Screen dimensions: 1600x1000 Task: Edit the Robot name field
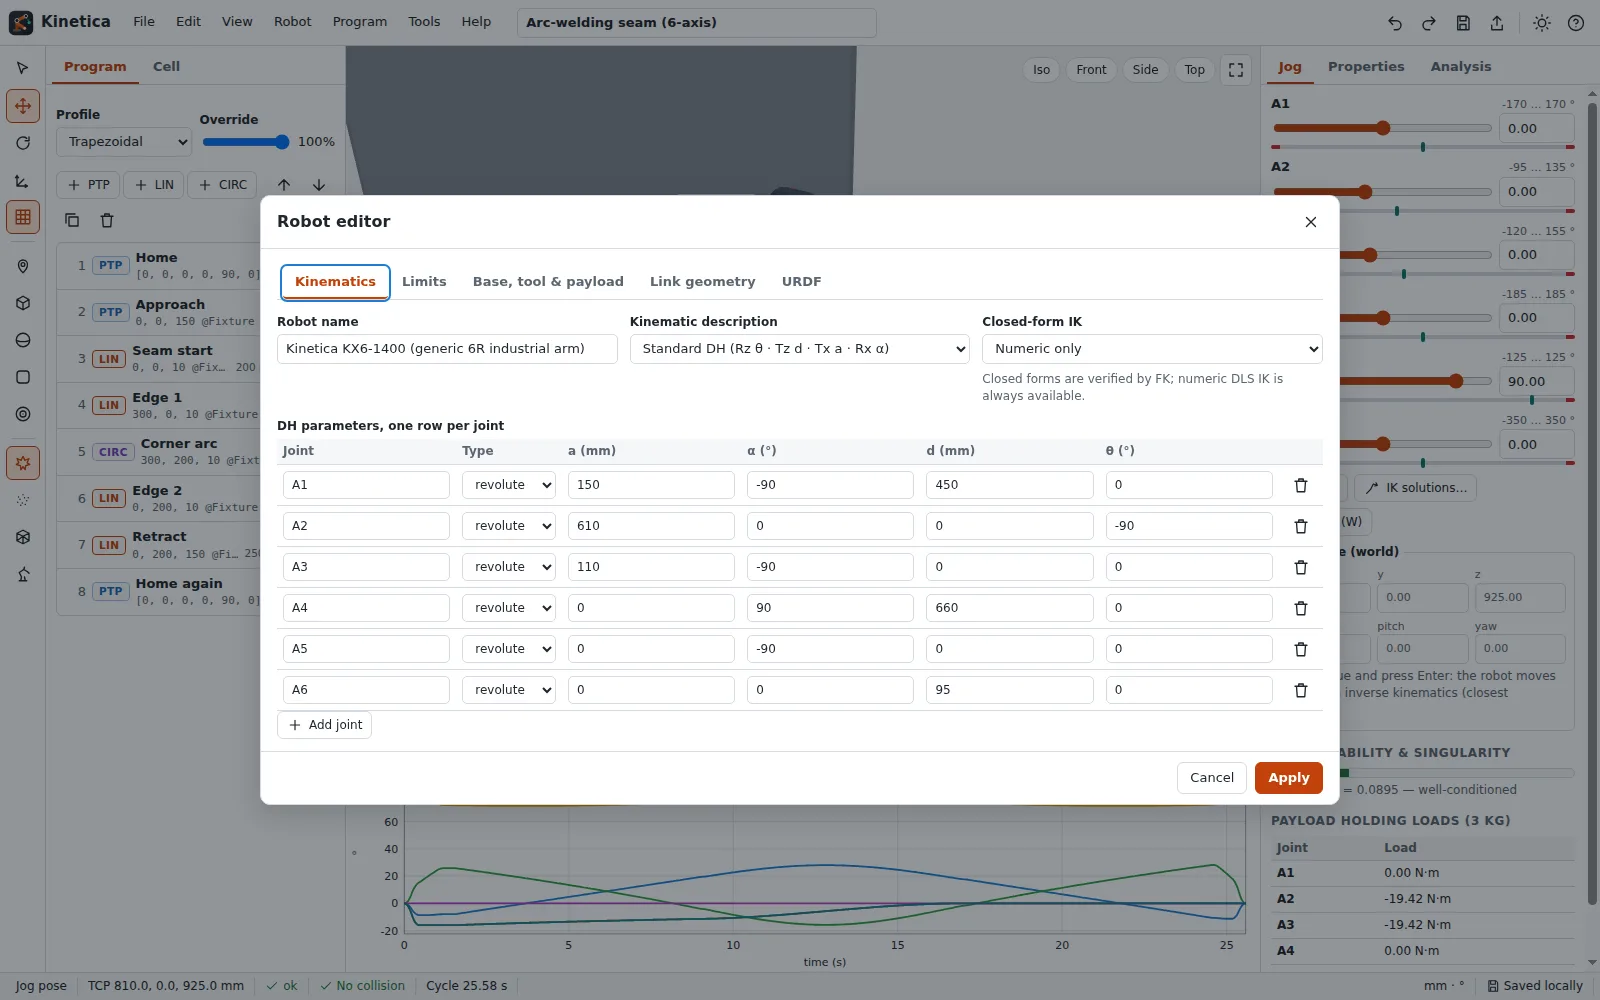click(447, 349)
